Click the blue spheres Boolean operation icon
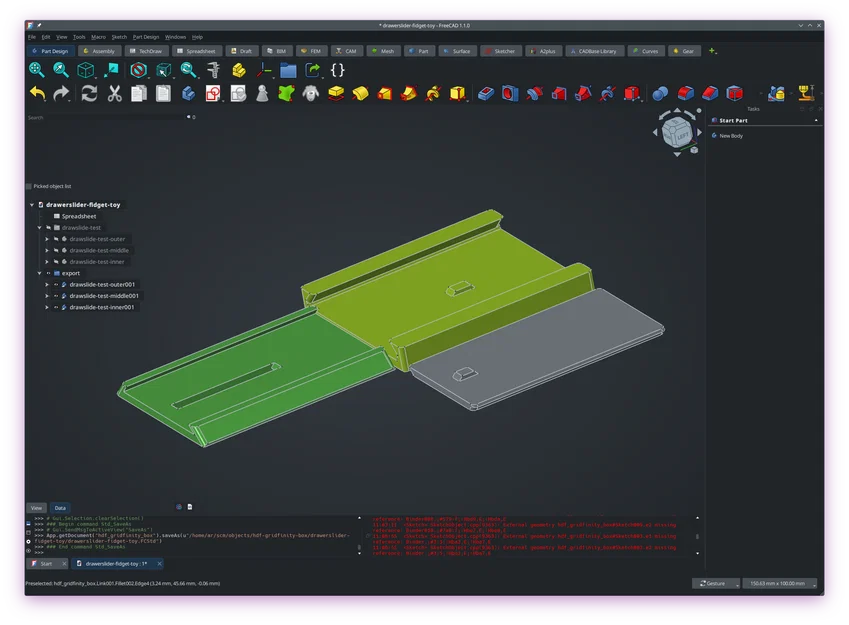849x625 pixels. point(659,93)
